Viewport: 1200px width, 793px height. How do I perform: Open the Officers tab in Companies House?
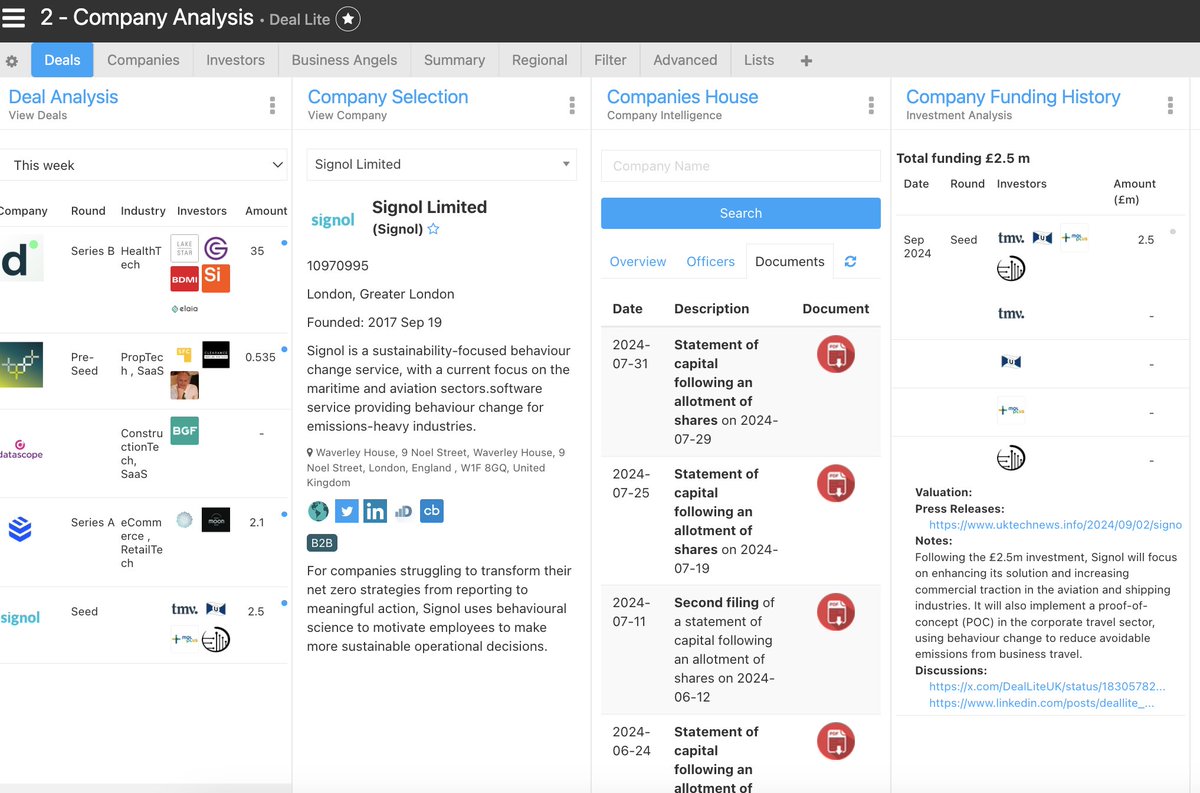711,261
